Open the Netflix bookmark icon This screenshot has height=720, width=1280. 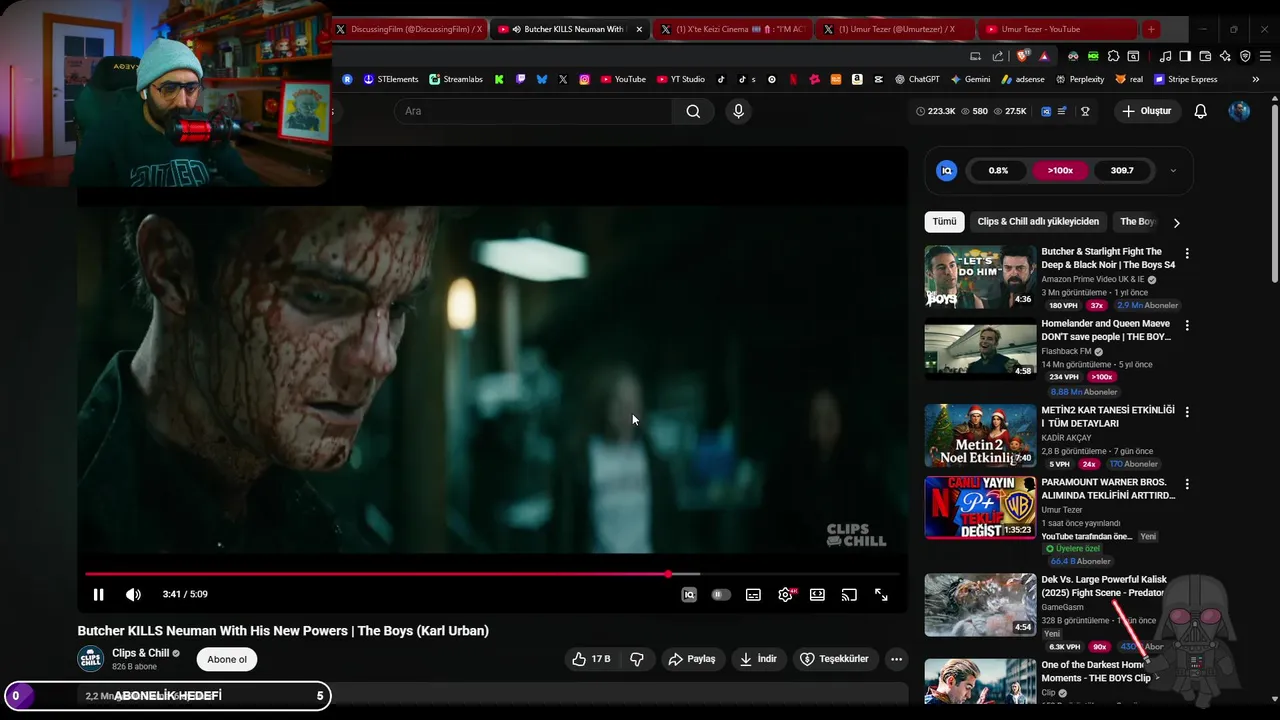(x=792, y=79)
